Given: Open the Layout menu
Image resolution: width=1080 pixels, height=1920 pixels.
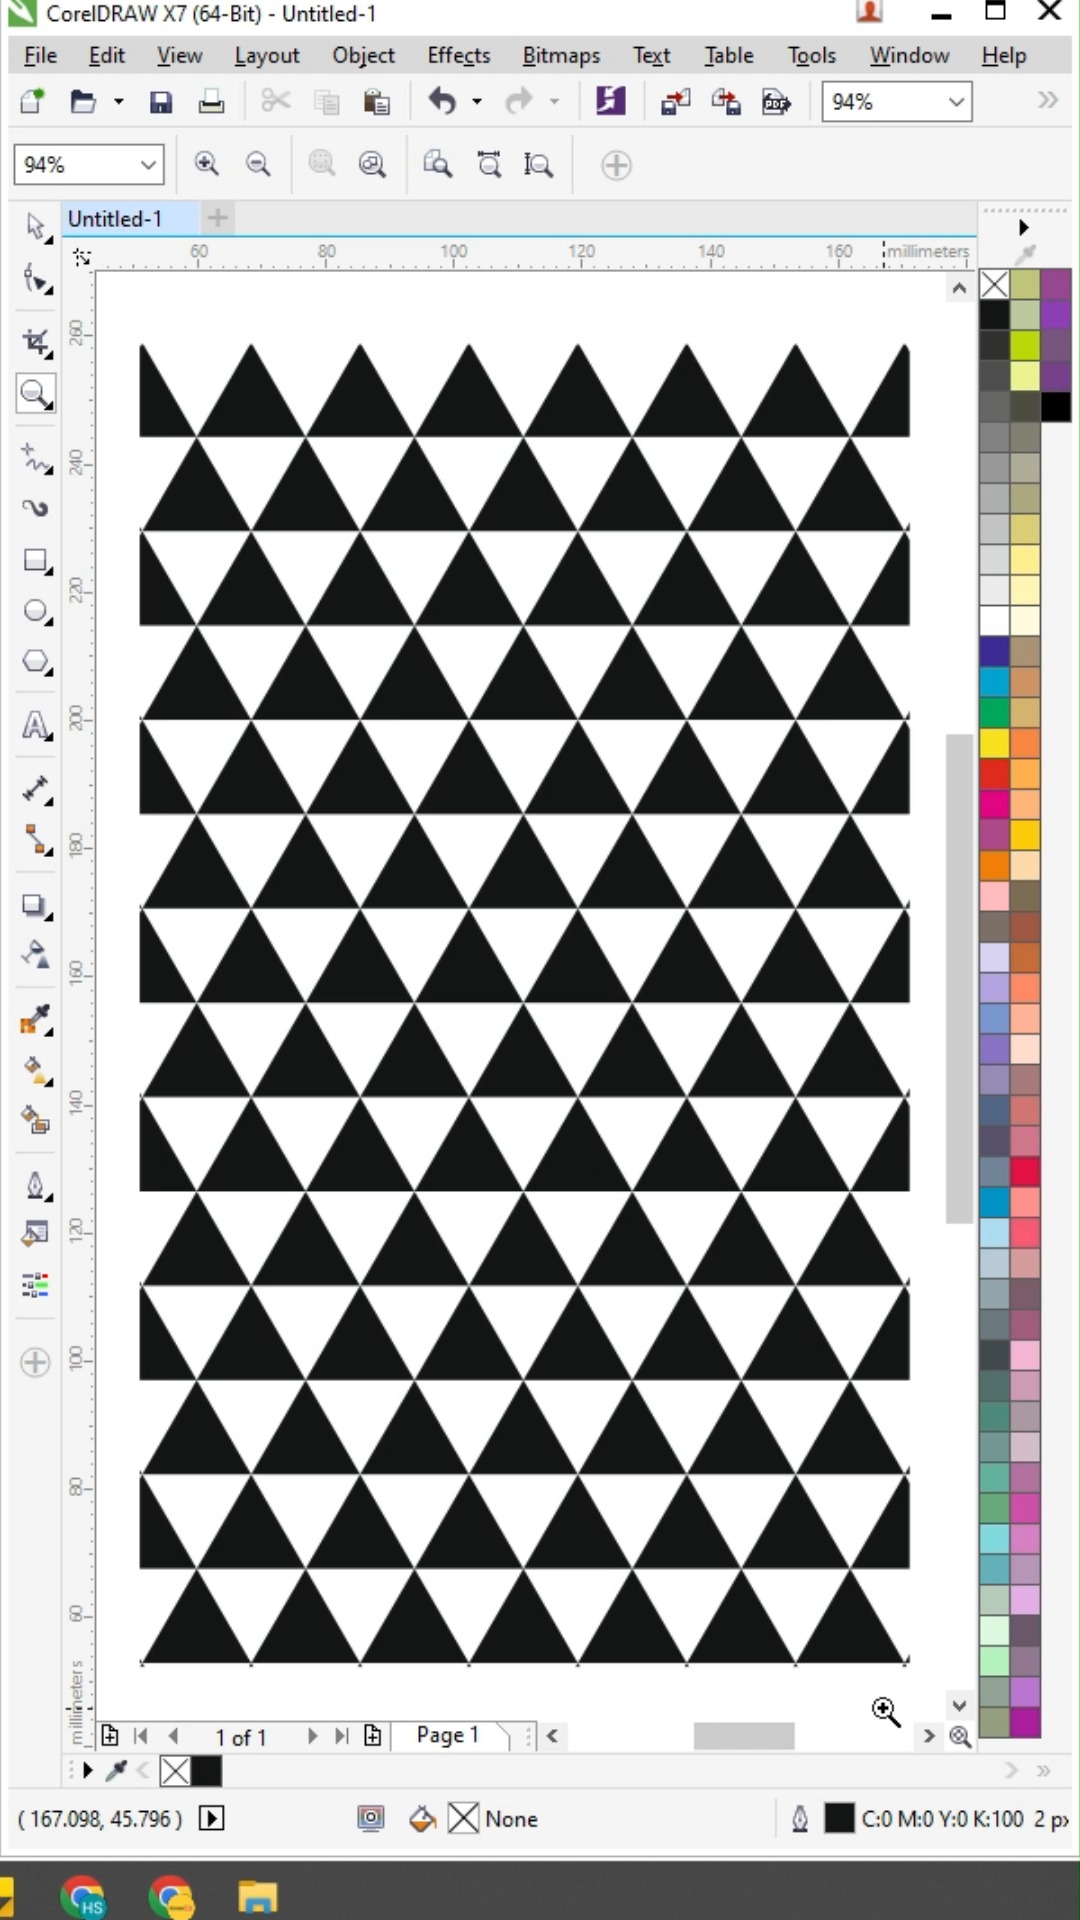Looking at the screenshot, I should 267,55.
